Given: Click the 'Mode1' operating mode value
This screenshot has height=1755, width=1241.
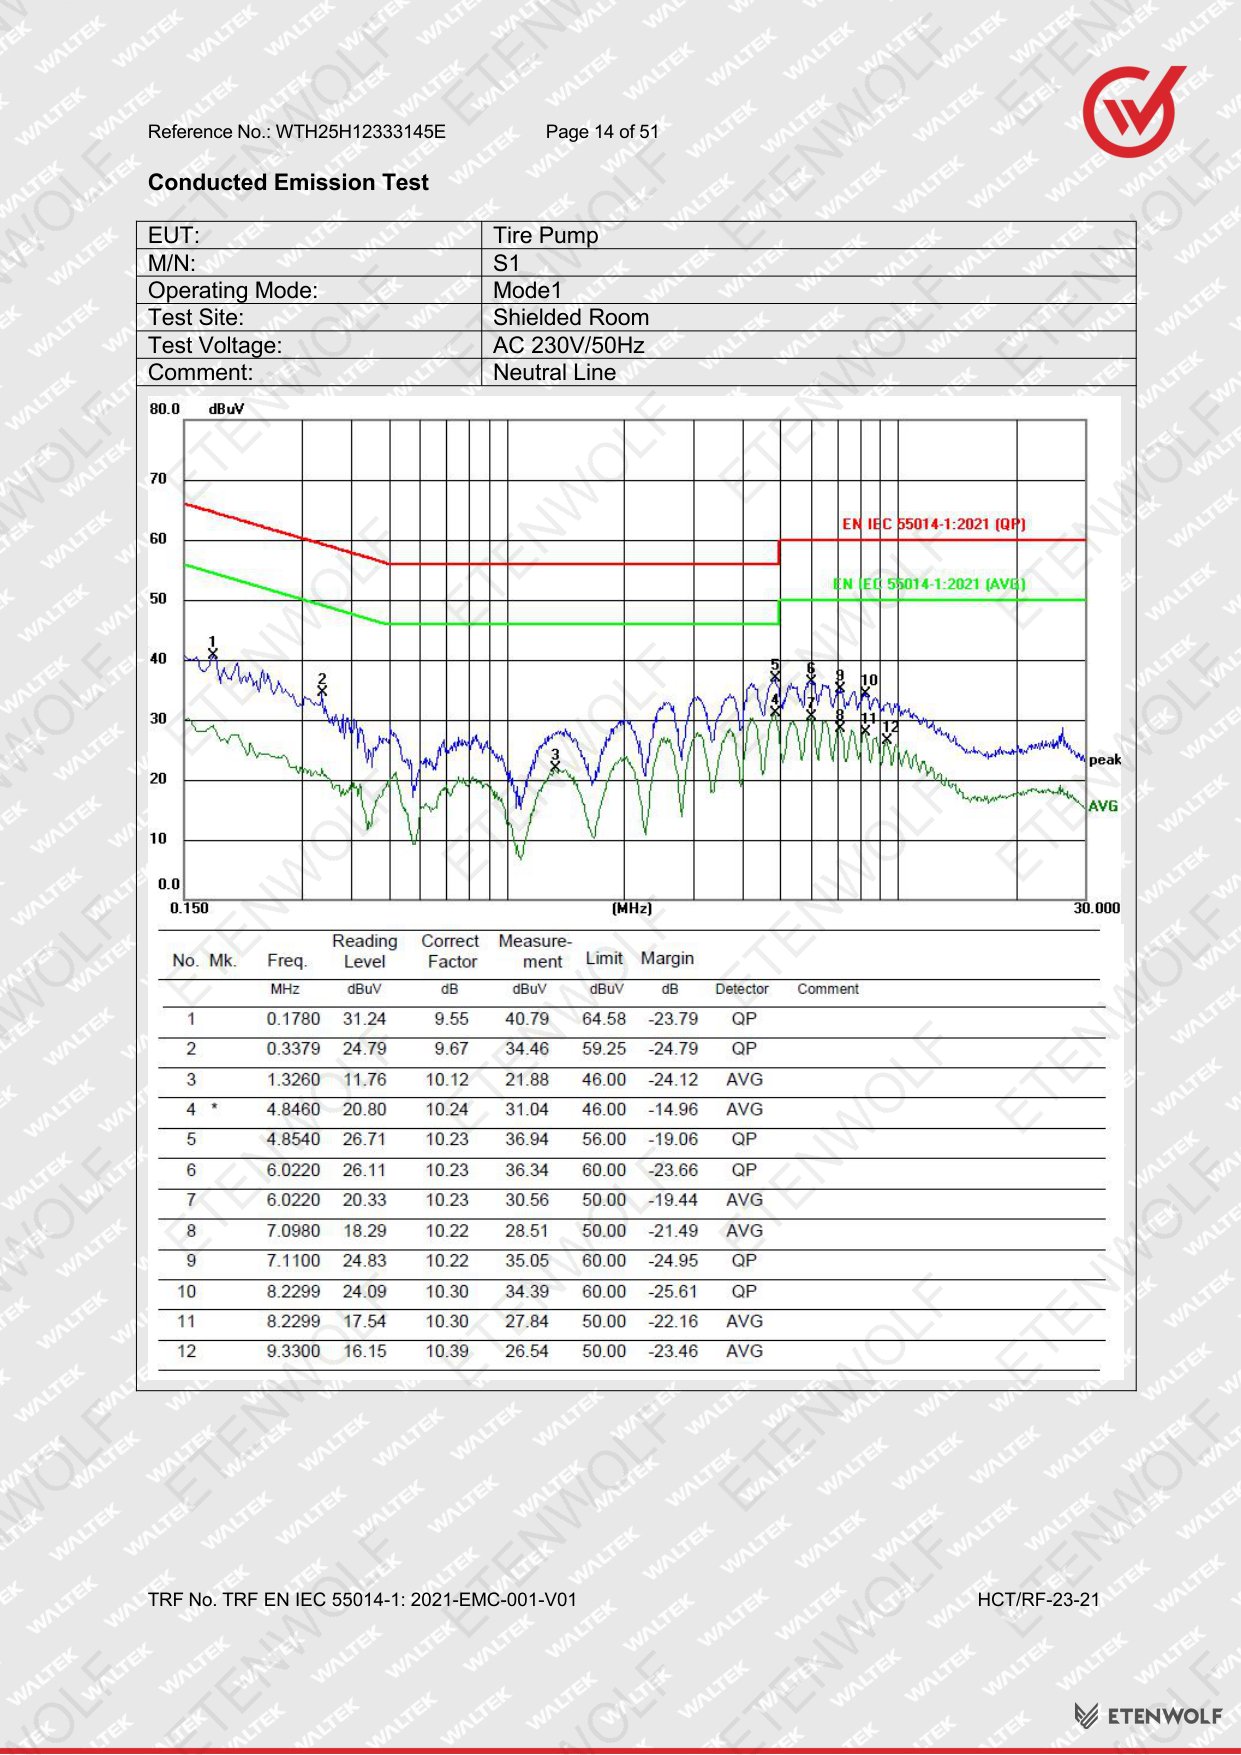Looking at the screenshot, I should point(527,290).
